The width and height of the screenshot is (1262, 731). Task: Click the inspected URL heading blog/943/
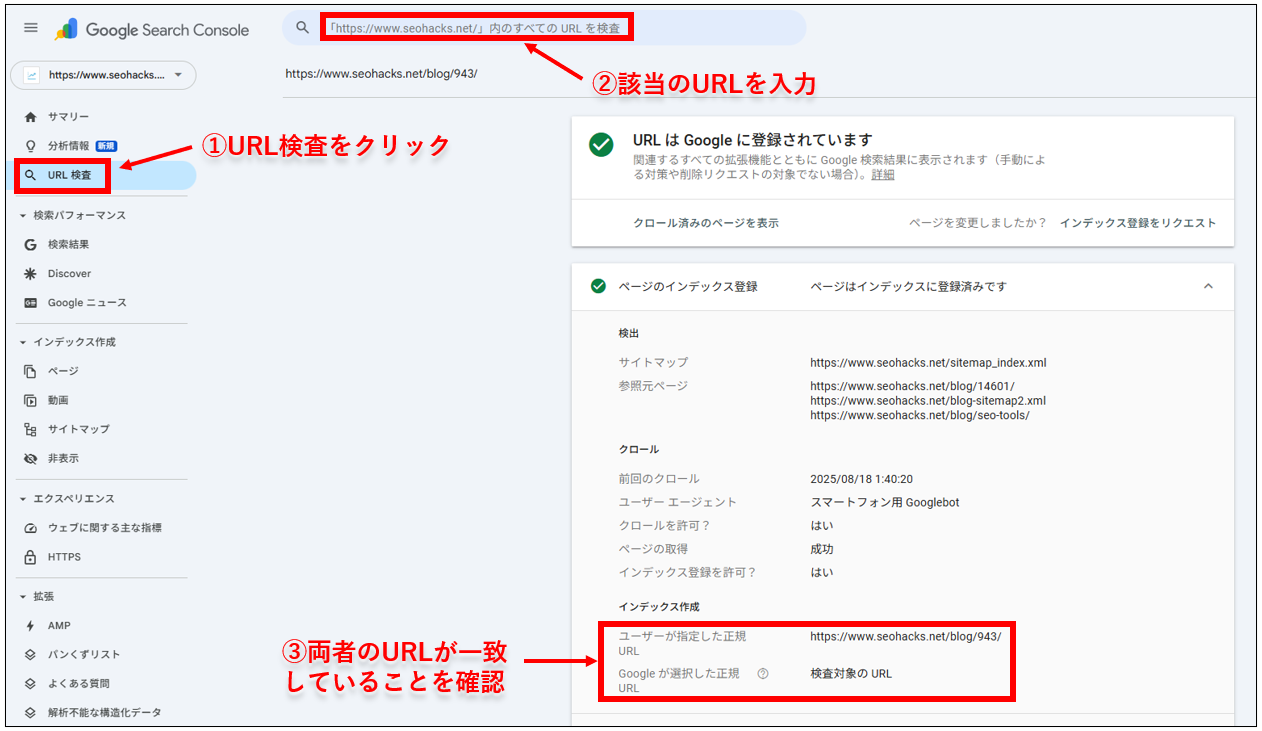tap(382, 74)
